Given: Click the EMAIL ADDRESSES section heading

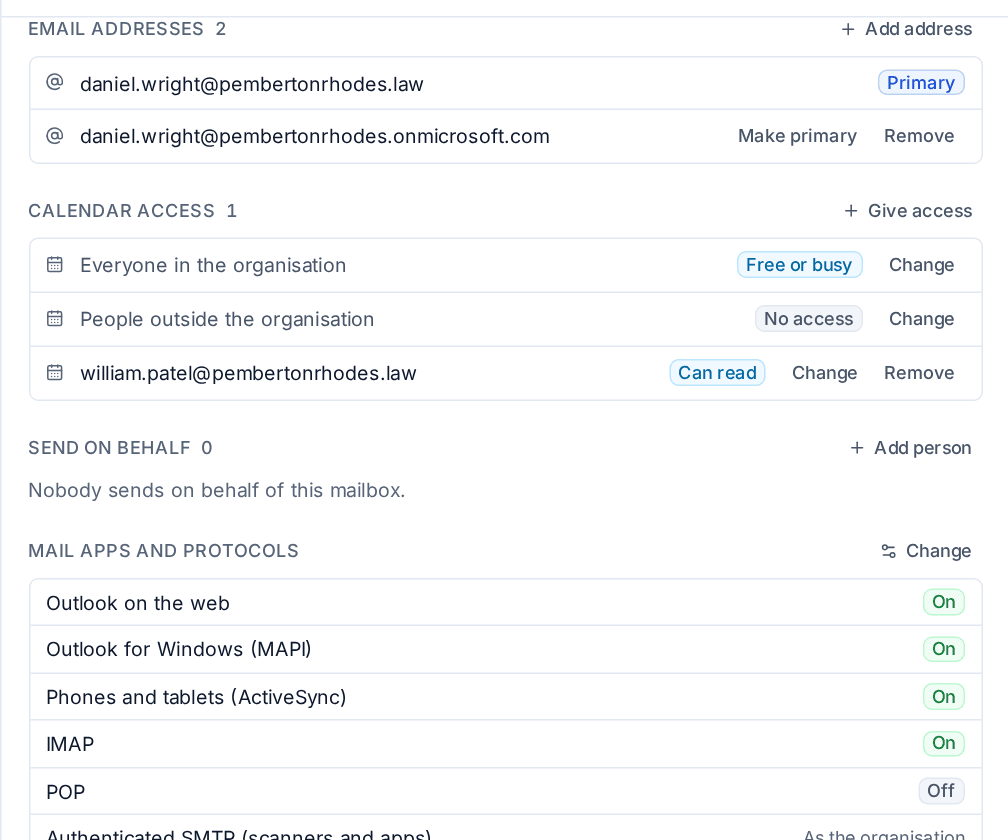Looking at the screenshot, I should [116, 29].
